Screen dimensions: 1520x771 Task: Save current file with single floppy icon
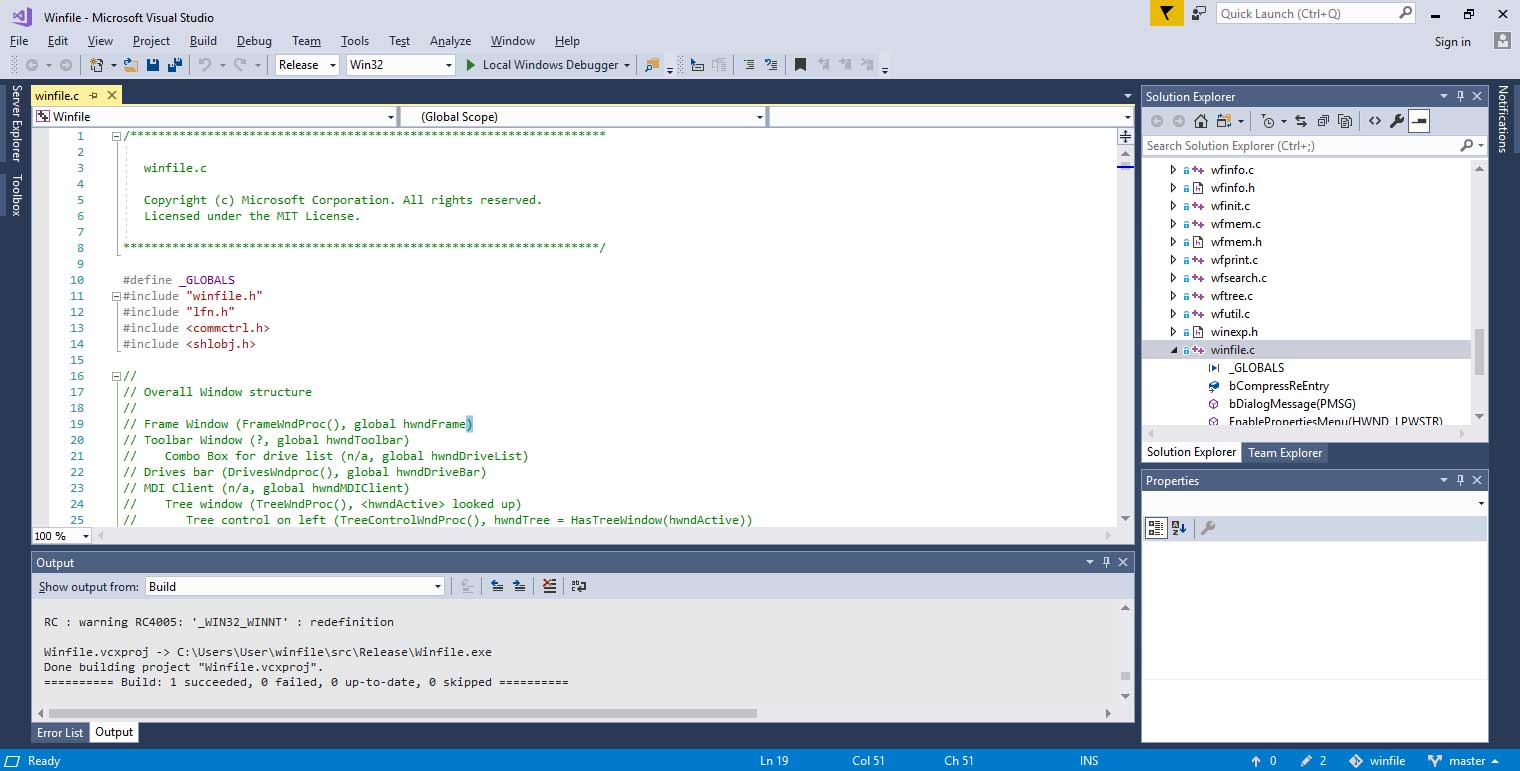[x=153, y=64]
